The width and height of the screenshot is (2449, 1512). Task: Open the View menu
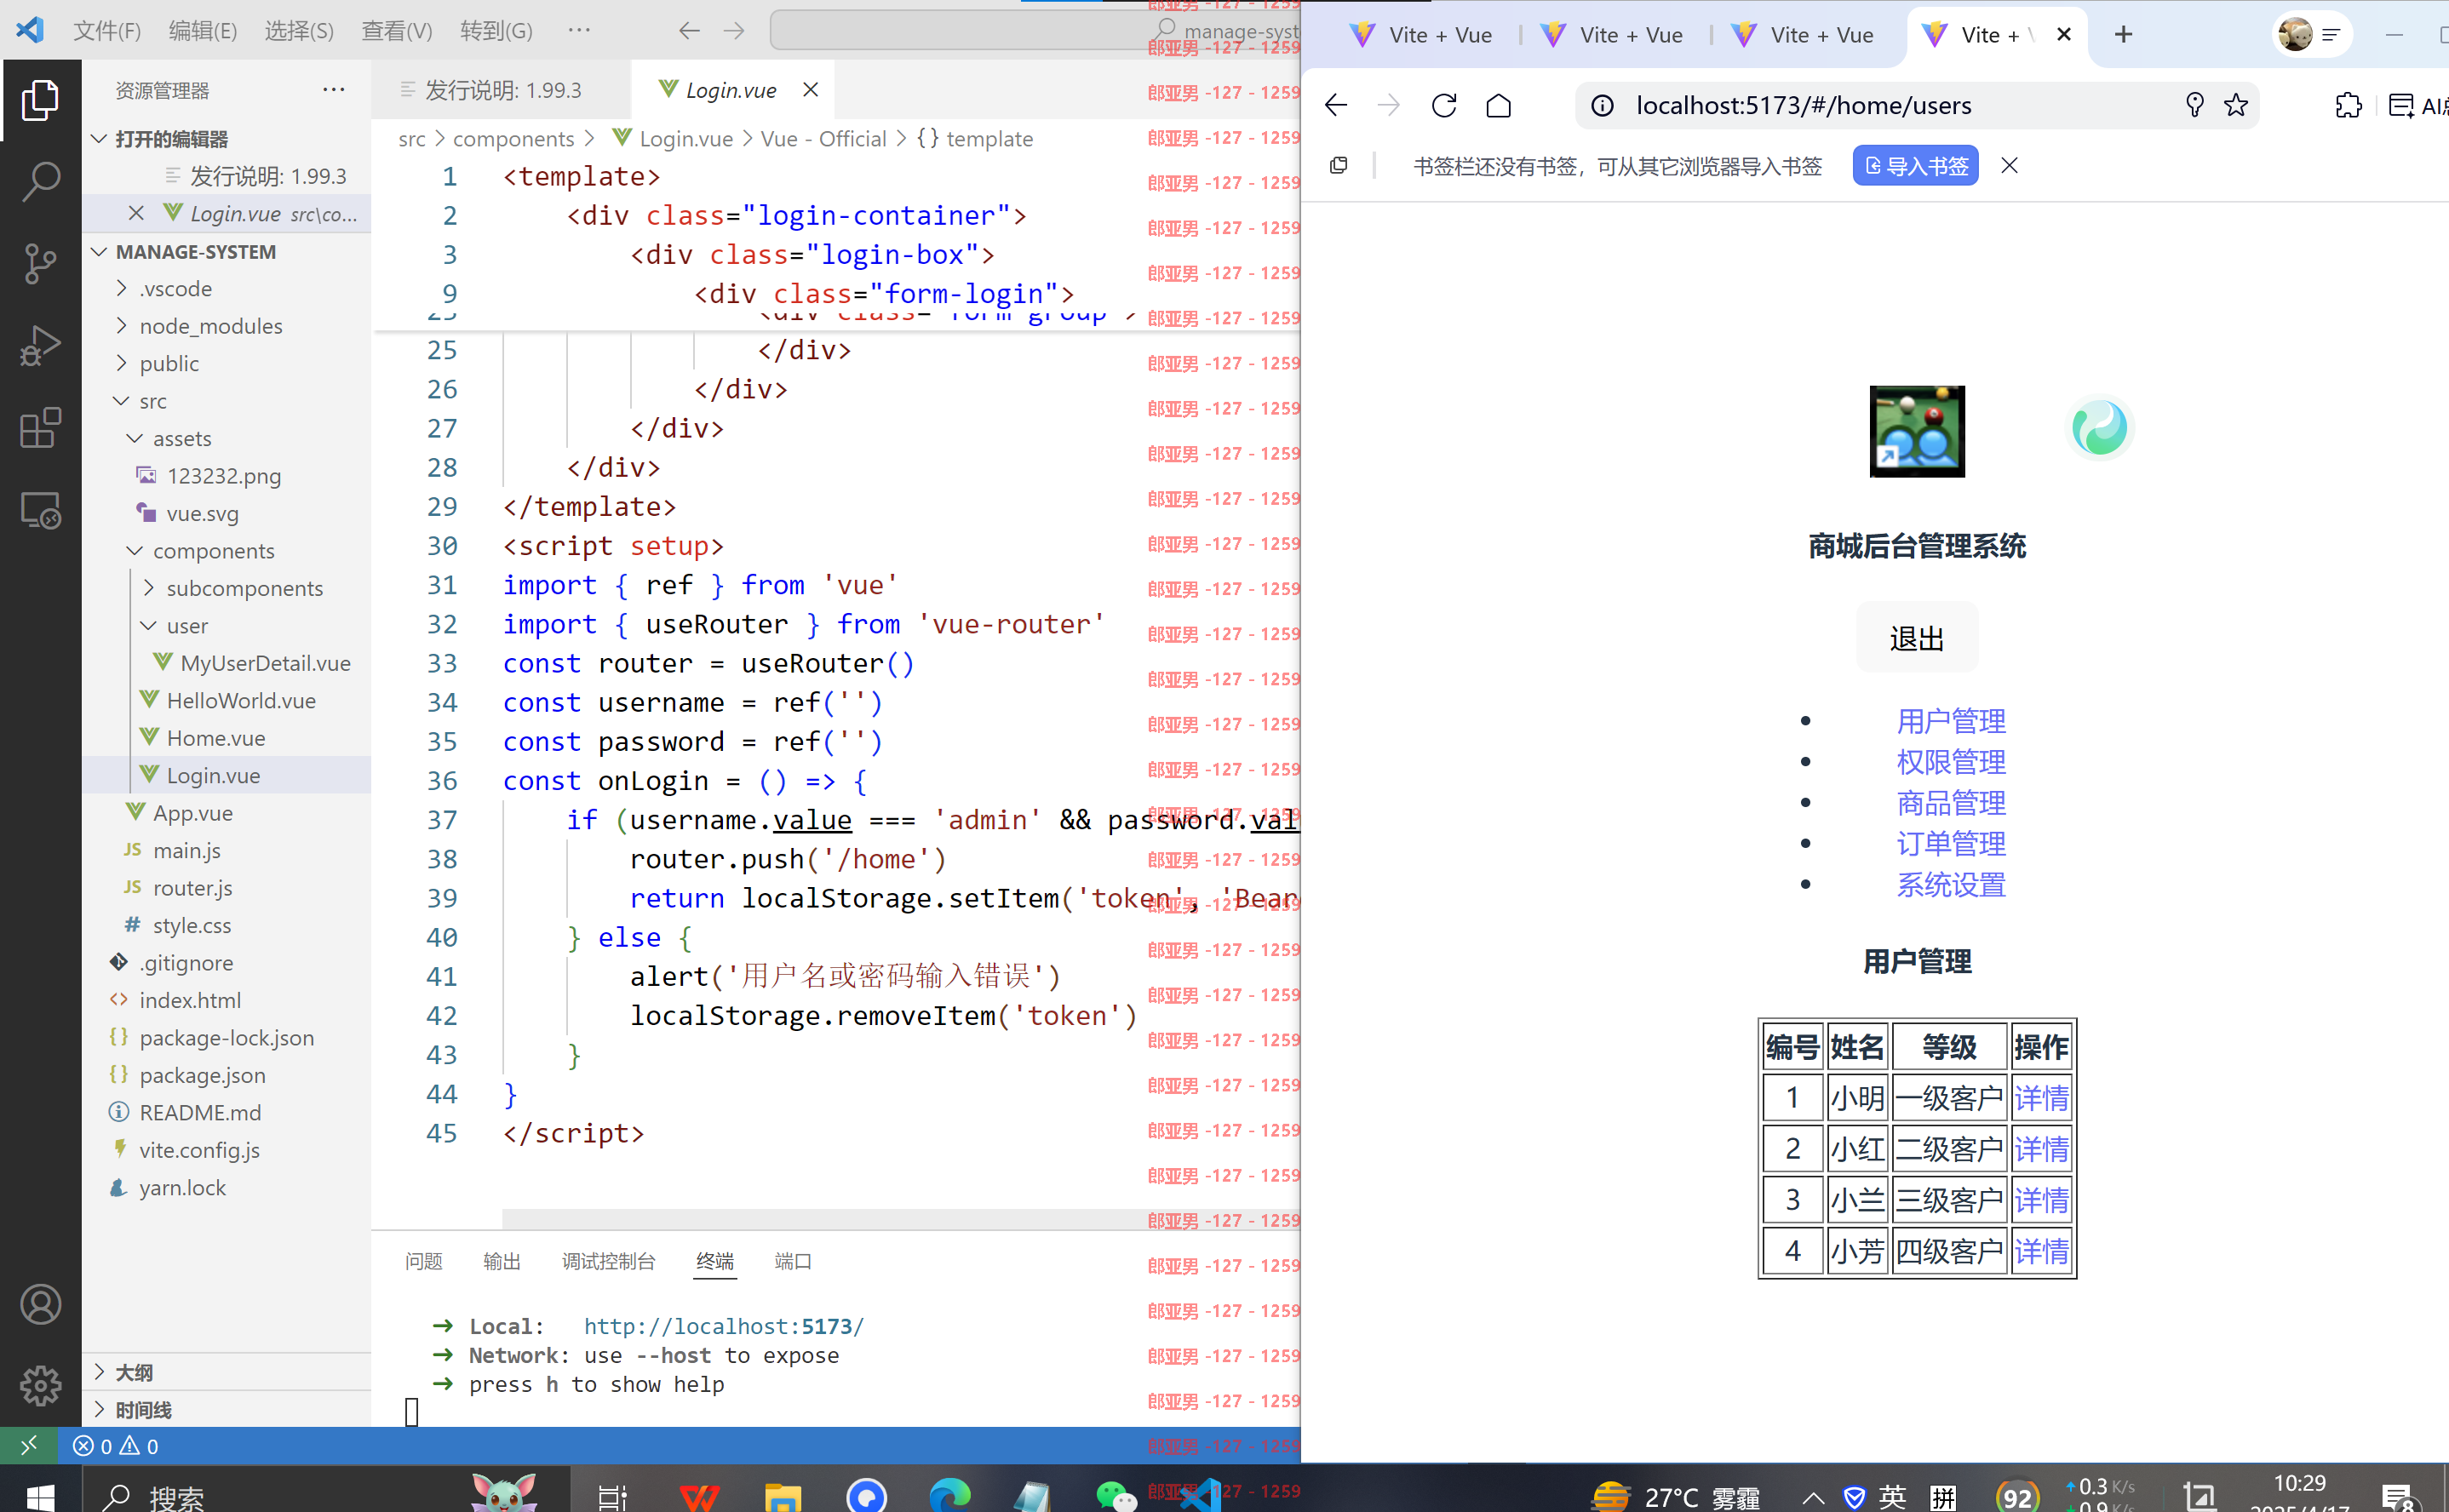point(397,31)
